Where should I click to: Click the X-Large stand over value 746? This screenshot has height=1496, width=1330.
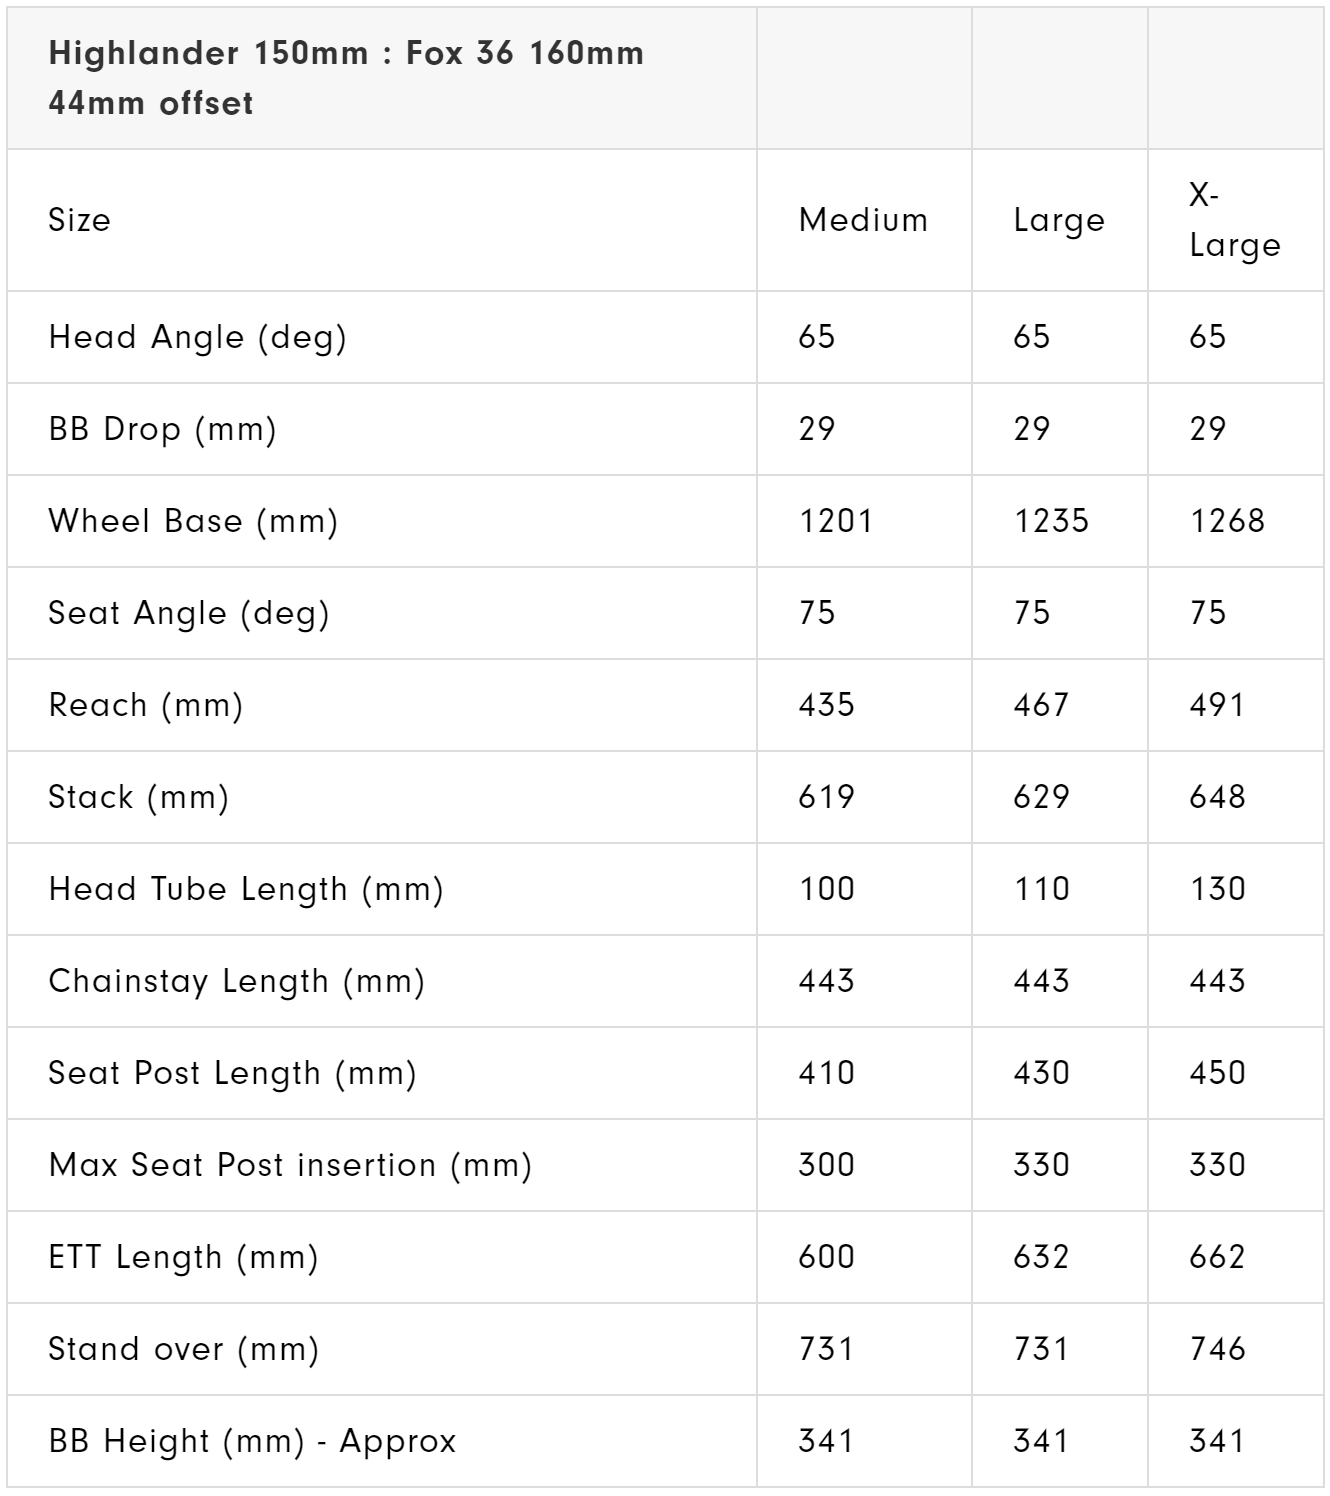click(1217, 1349)
